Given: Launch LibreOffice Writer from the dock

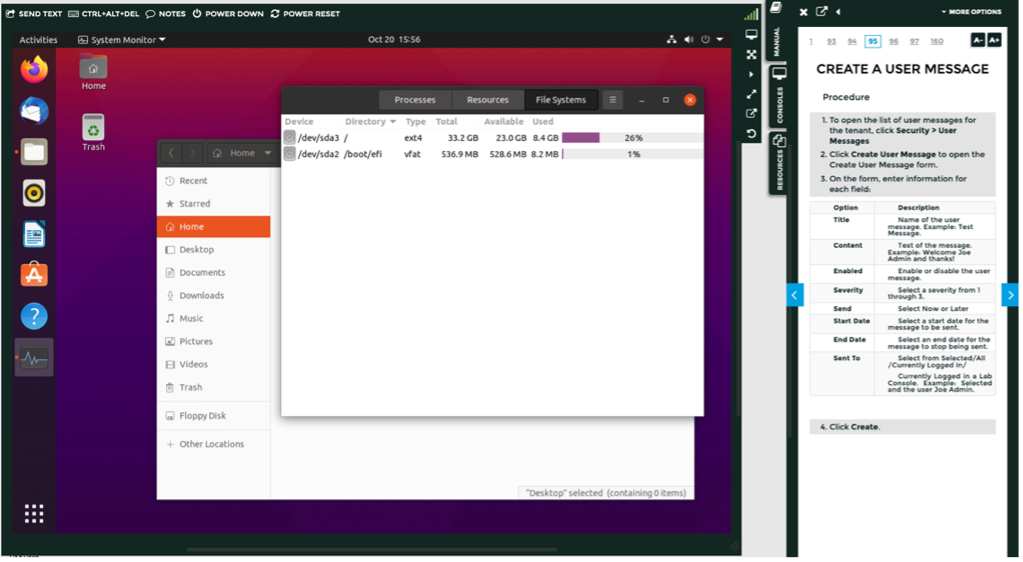Looking at the screenshot, I should click(34, 234).
